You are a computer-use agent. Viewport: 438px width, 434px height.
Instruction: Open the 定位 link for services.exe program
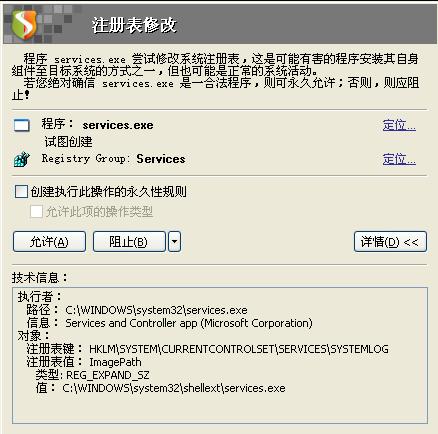click(x=399, y=125)
